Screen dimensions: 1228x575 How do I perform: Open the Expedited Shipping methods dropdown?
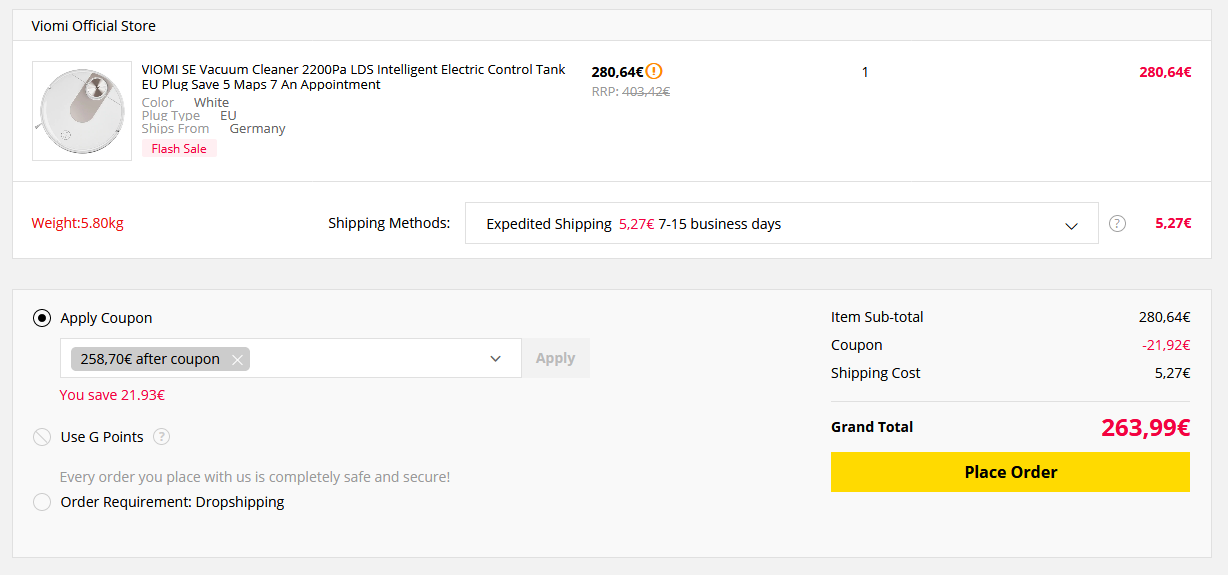click(780, 224)
